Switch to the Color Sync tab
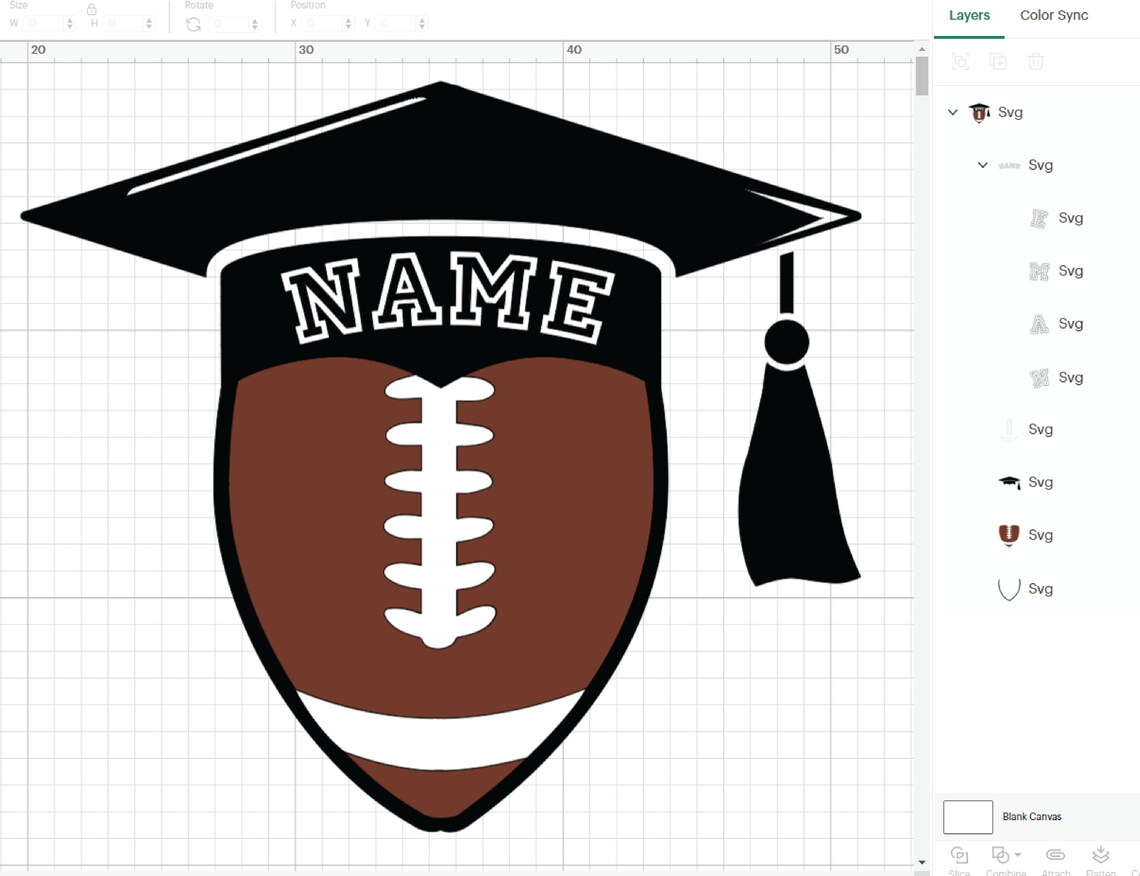This screenshot has height=876, width=1140. tap(1053, 15)
